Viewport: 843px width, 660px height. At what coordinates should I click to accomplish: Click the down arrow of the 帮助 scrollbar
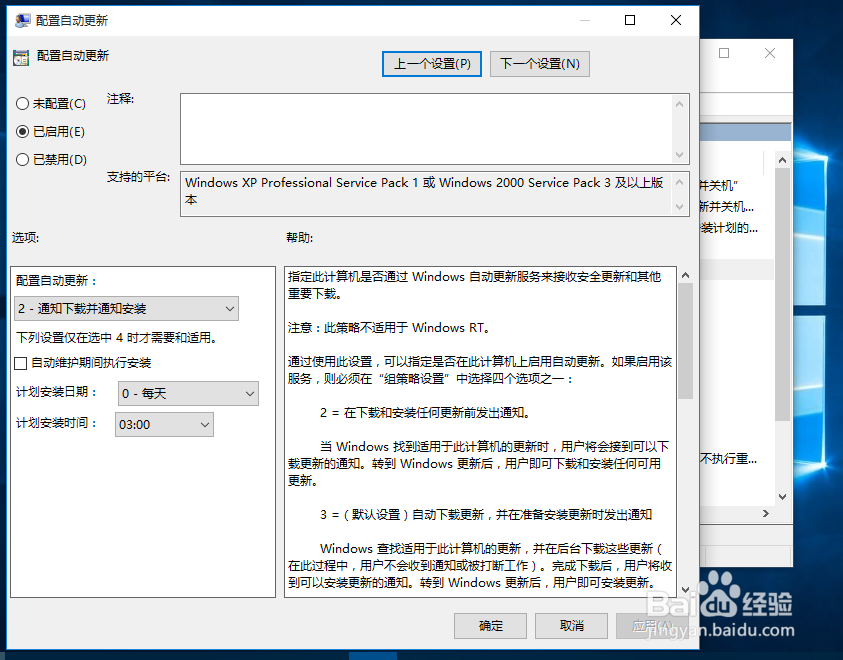pos(685,590)
